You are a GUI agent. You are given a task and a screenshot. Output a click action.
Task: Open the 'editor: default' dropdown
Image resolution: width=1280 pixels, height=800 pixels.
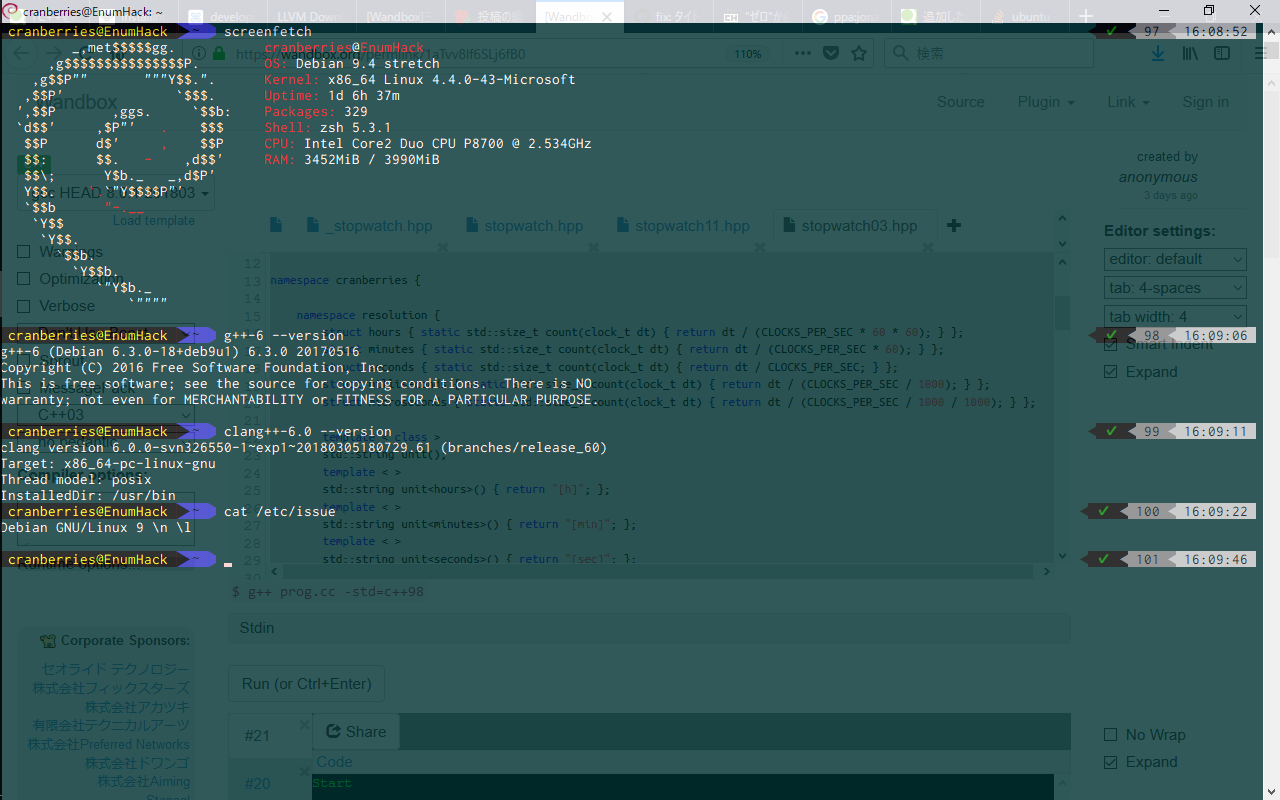tap(1175, 259)
